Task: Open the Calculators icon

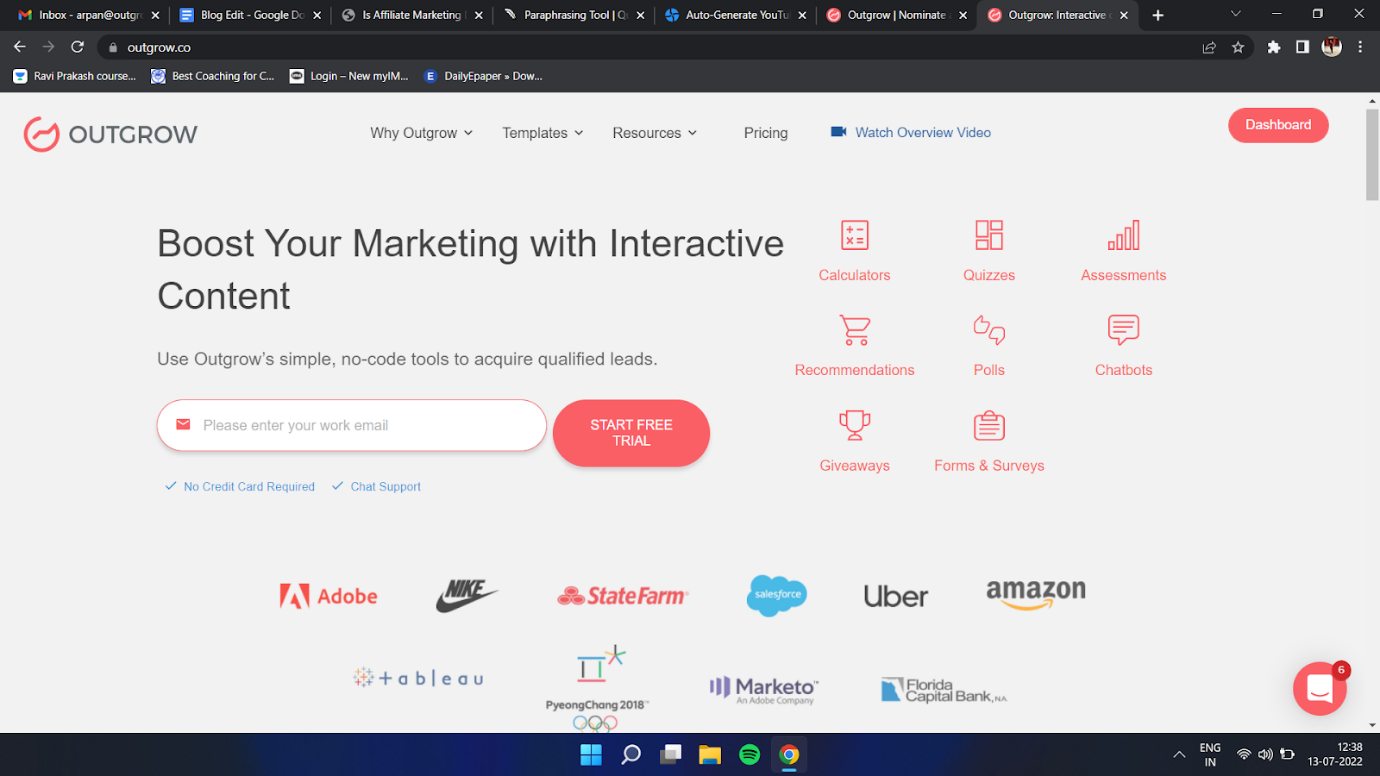Action: pyautogui.click(x=854, y=236)
